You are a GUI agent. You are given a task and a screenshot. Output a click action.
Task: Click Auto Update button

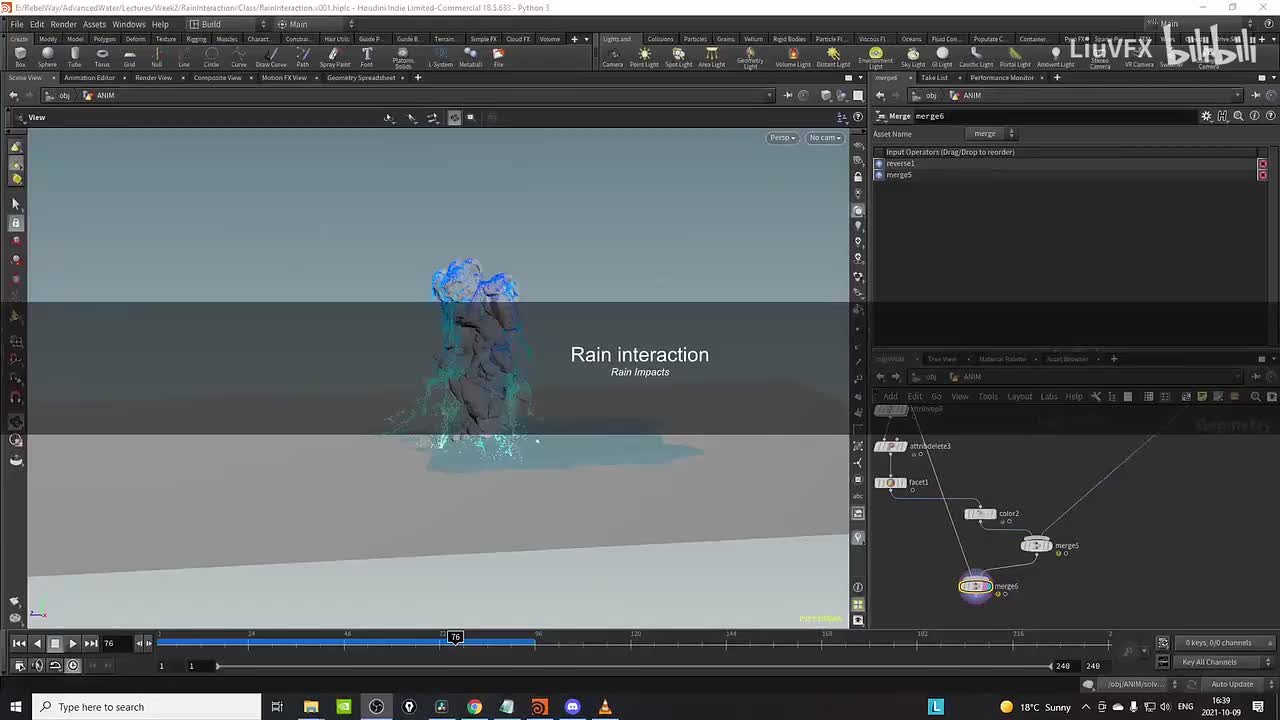[x=1232, y=684]
